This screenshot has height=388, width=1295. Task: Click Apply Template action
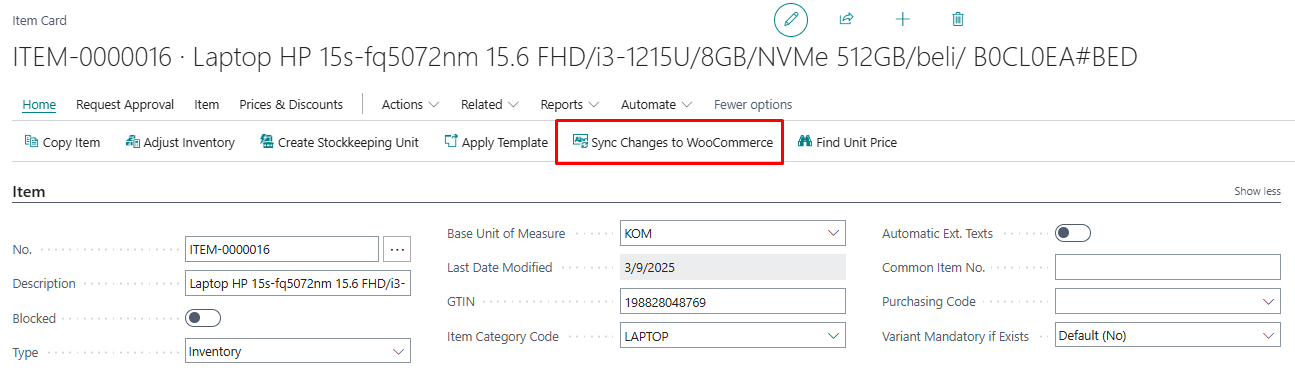[x=496, y=143]
